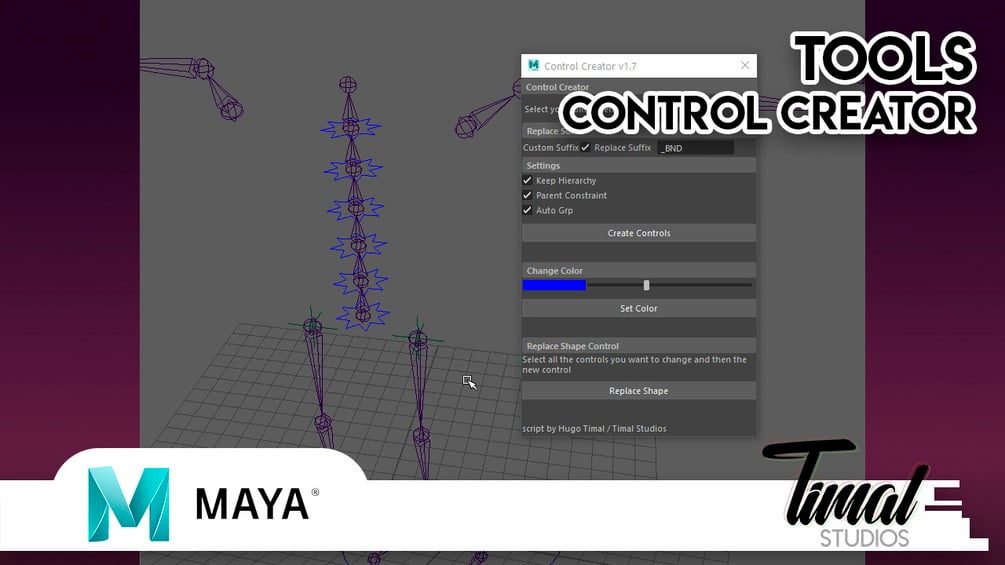1005x565 pixels.
Task: Click the _BND replace suffix field
Action: [695, 148]
